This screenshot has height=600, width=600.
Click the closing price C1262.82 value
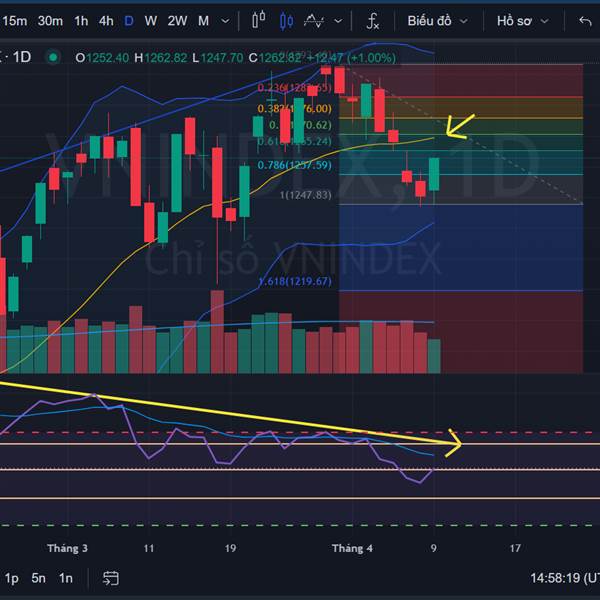point(276,58)
